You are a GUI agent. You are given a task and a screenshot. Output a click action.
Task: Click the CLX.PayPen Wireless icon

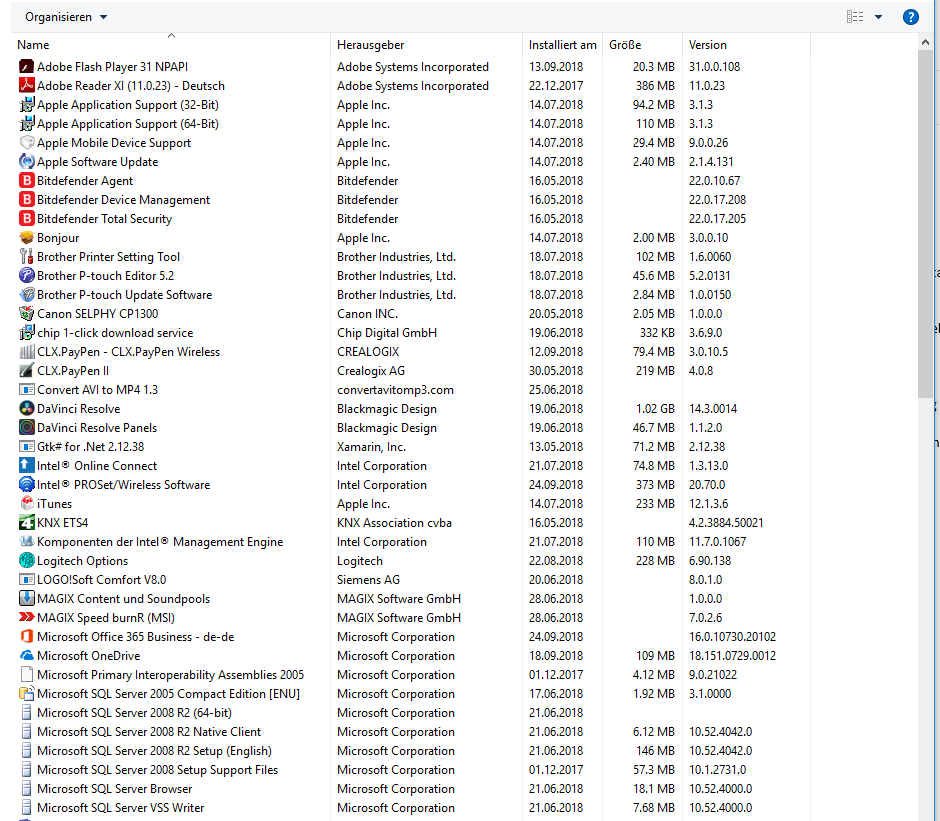(x=26, y=351)
